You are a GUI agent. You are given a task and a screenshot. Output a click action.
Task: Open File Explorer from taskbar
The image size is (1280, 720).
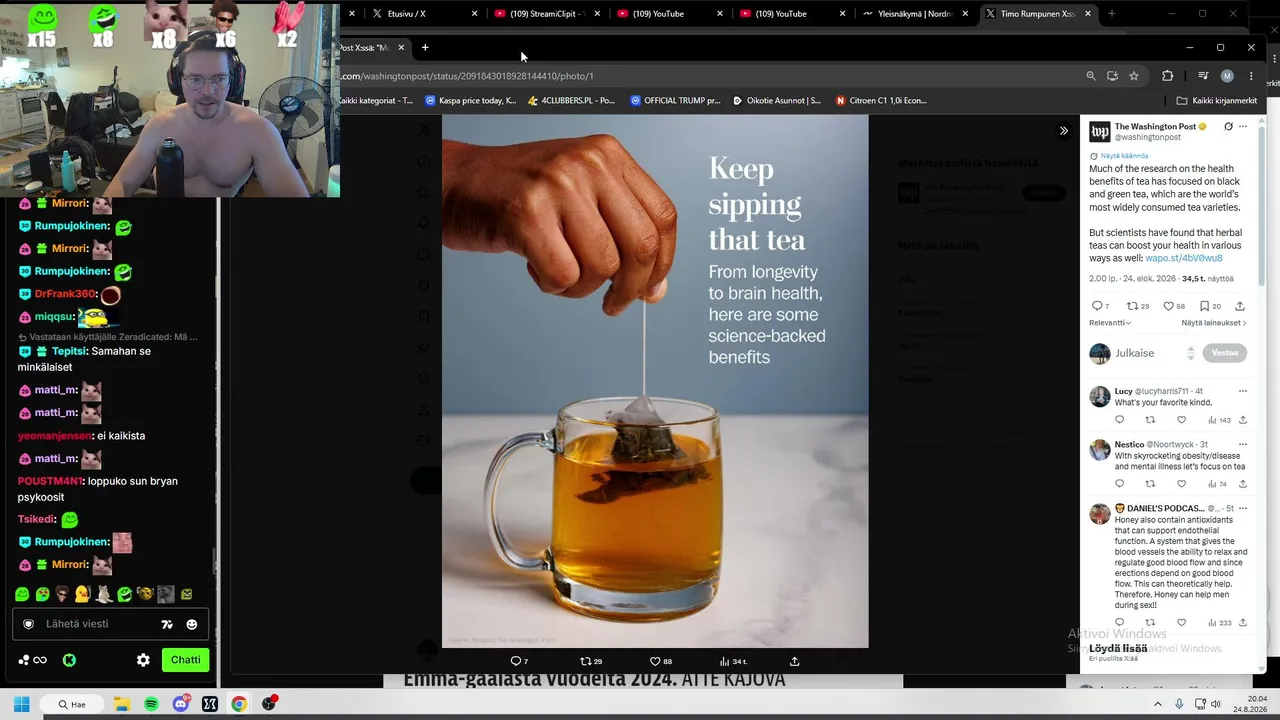122,704
